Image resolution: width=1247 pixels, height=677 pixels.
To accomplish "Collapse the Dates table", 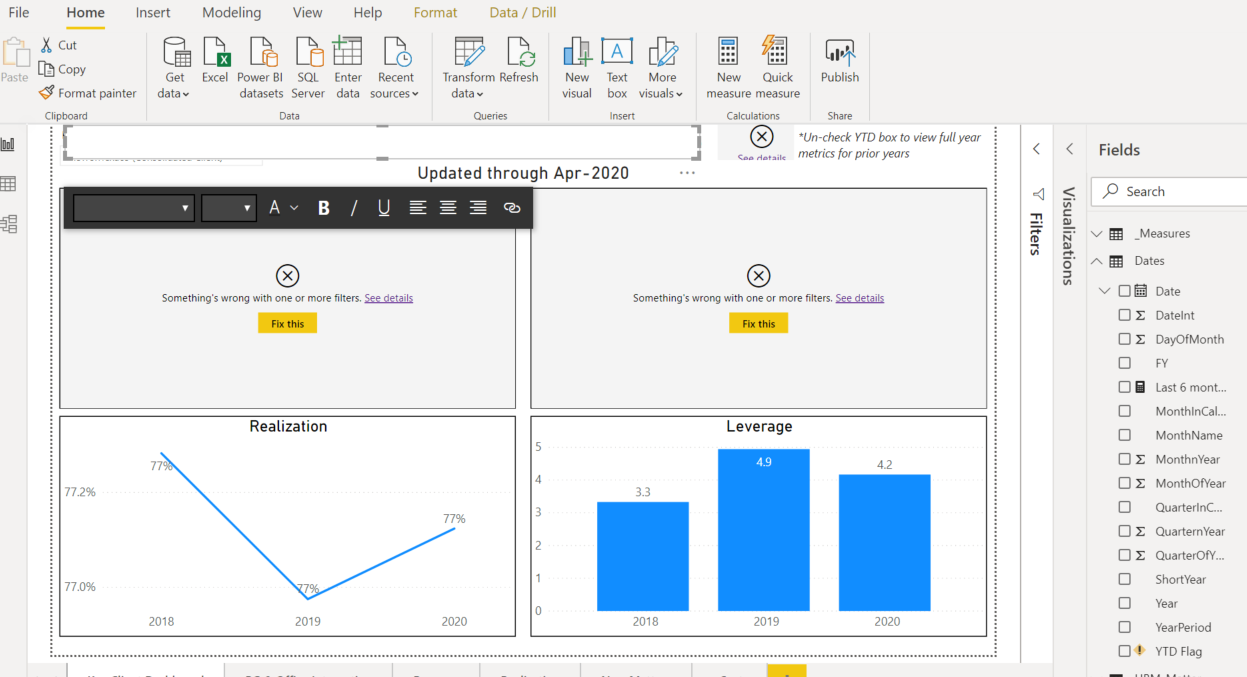I will click(1096, 261).
